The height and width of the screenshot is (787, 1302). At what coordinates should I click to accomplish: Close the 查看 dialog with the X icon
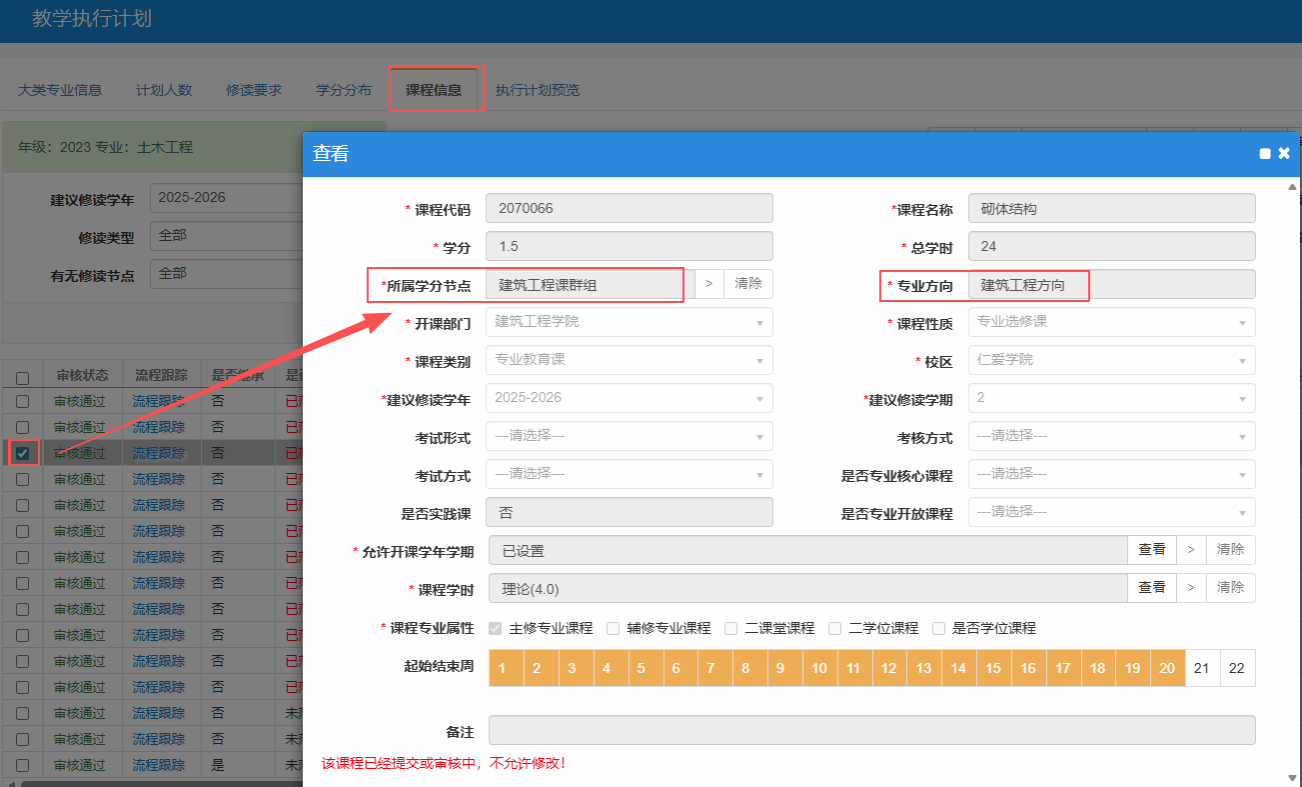point(1284,153)
